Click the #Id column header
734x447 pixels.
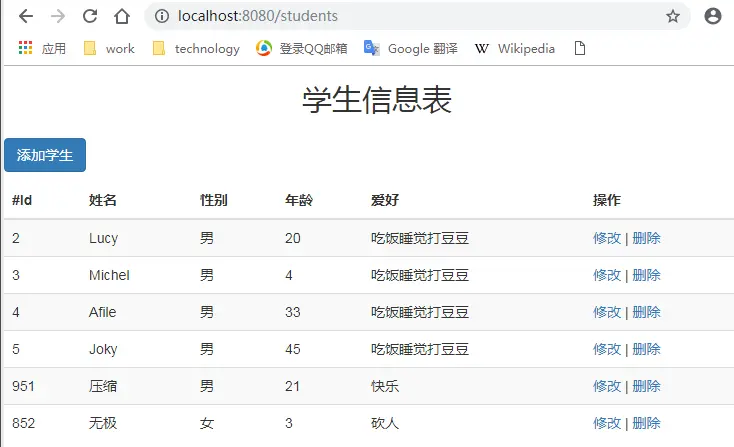(x=22, y=200)
